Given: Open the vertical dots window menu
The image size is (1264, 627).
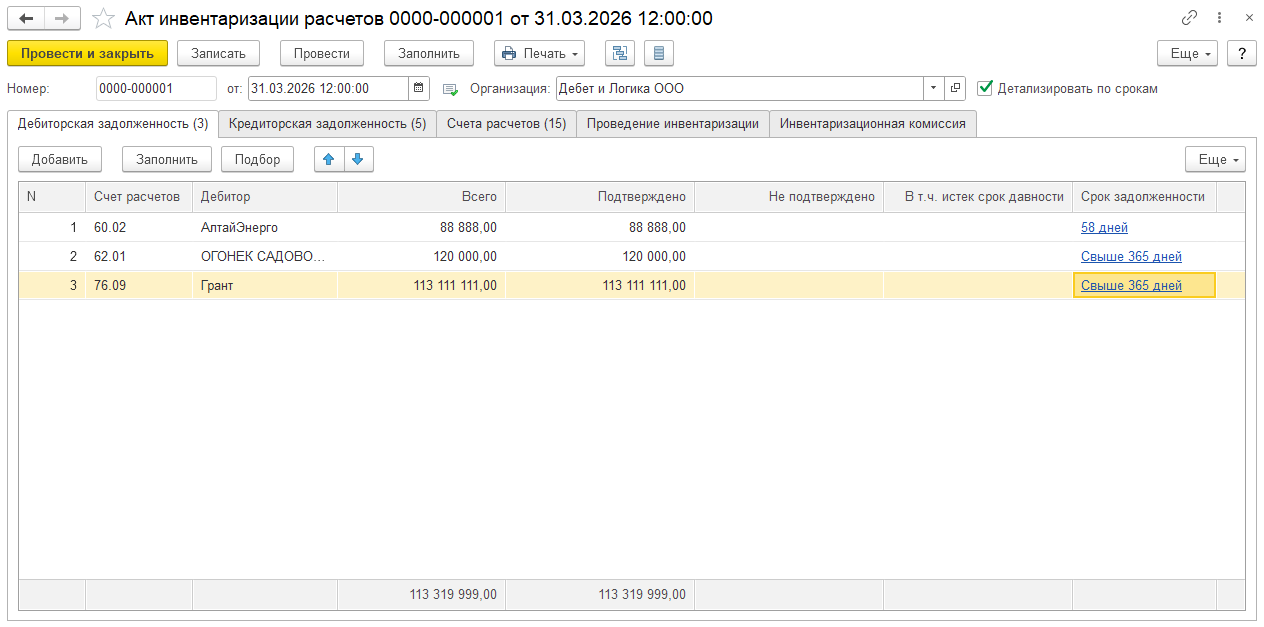Looking at the screenshot, I should pyautogui.click(x=1219, y=18).
